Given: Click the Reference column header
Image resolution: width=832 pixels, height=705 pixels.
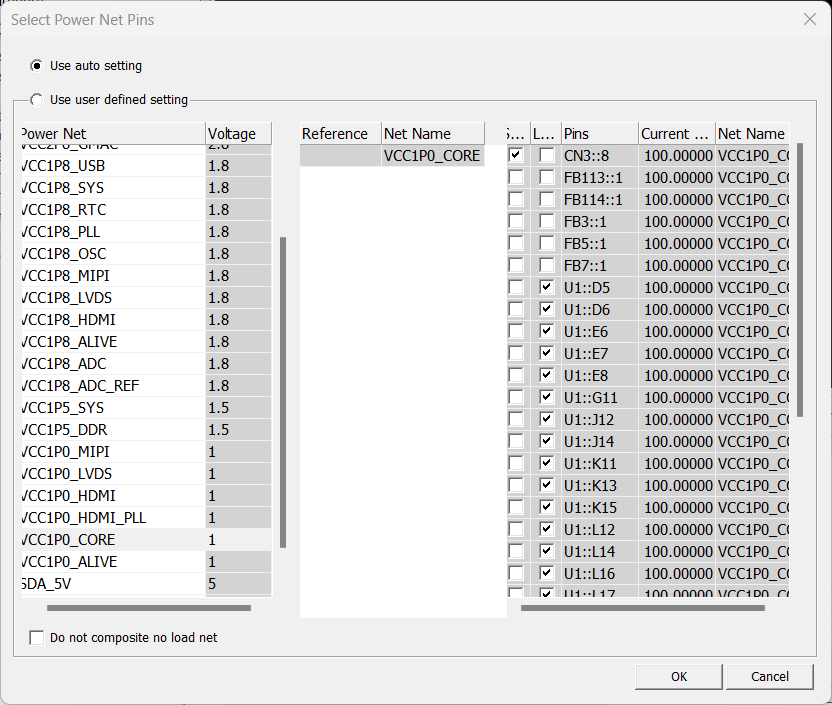Looking at the screenshot, I should pyautogui.click(x=340, y=134).
